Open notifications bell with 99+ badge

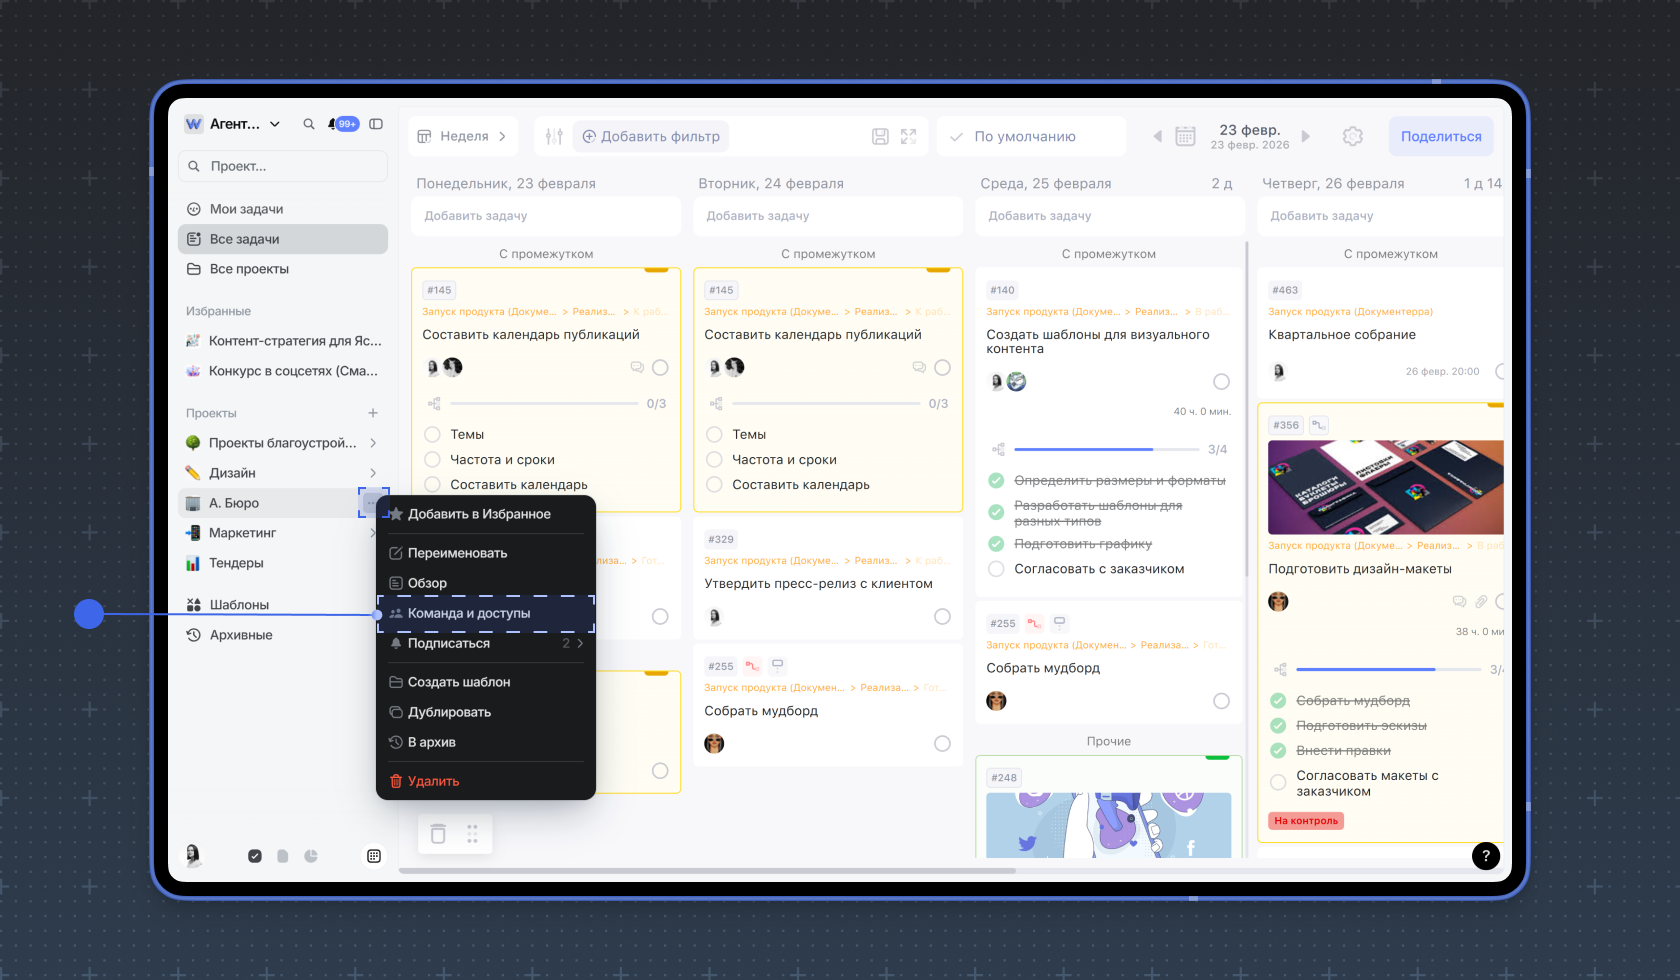[x=333, y=124]
